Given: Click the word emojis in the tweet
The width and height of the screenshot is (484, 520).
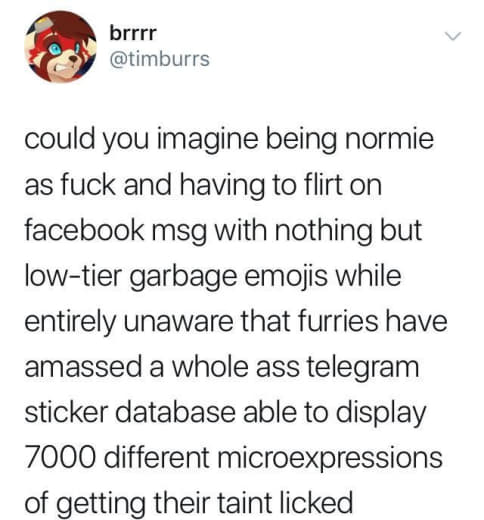Looking at the screenshot, I should pyautogui.click(x=286, y=277).
